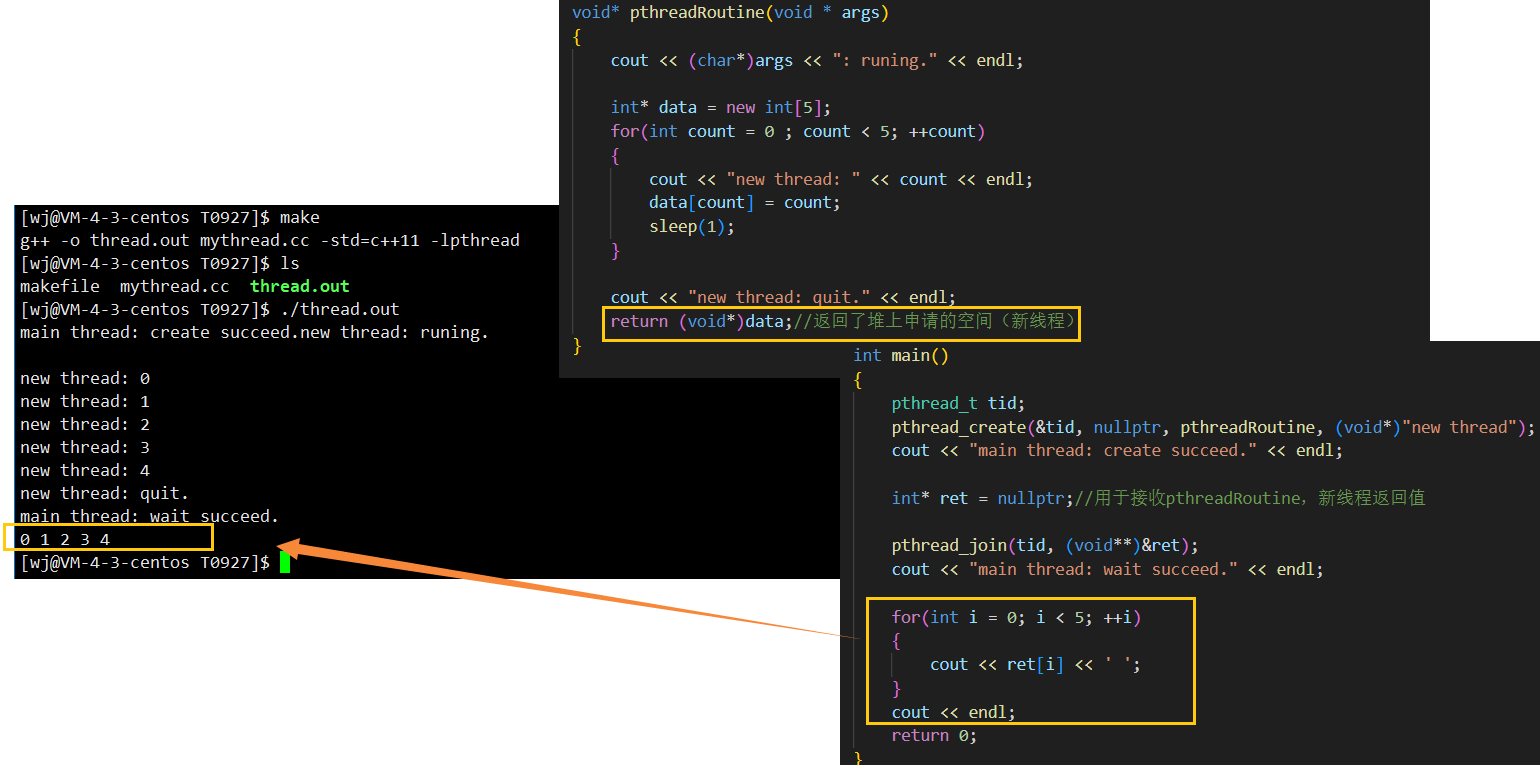Click the "int* ret = nullptr;" code line
Image resolution: width=1540 pixels, height=765 pixels.
click(1158, 498)
